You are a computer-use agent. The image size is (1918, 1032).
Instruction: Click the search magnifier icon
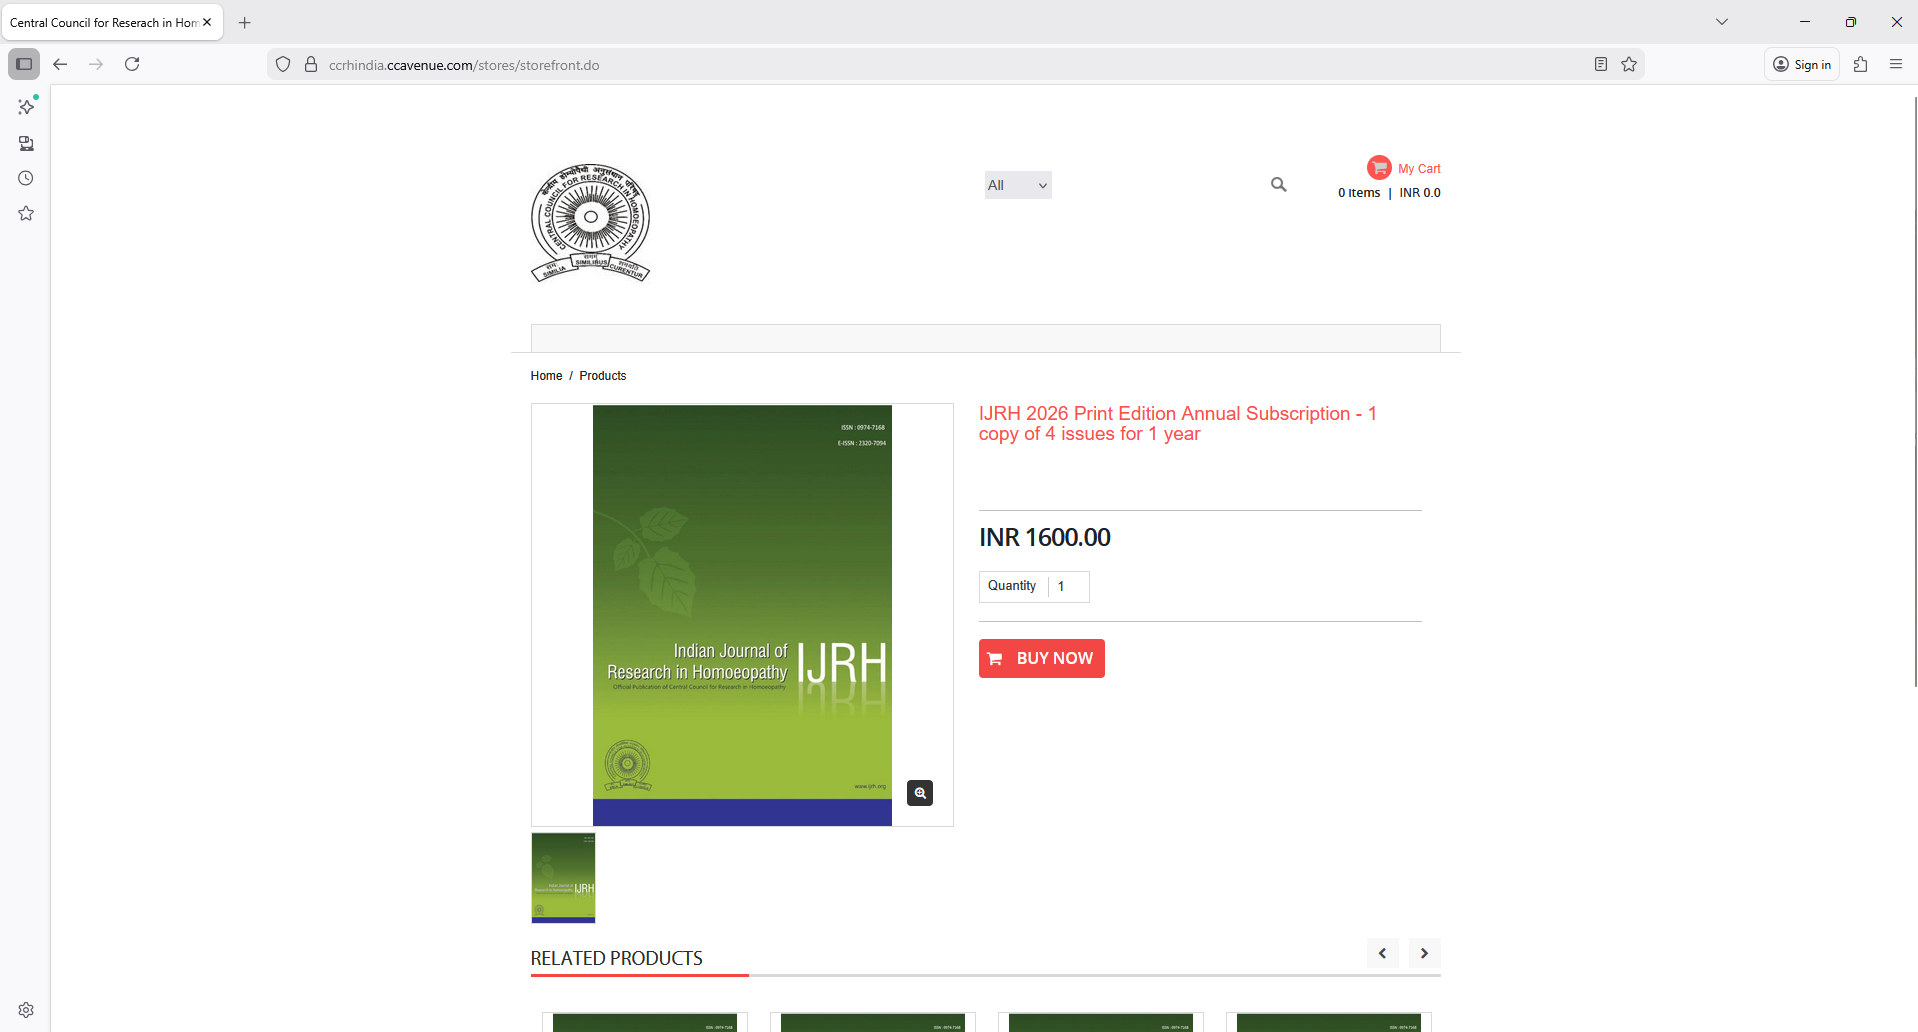coord(1278,185)
